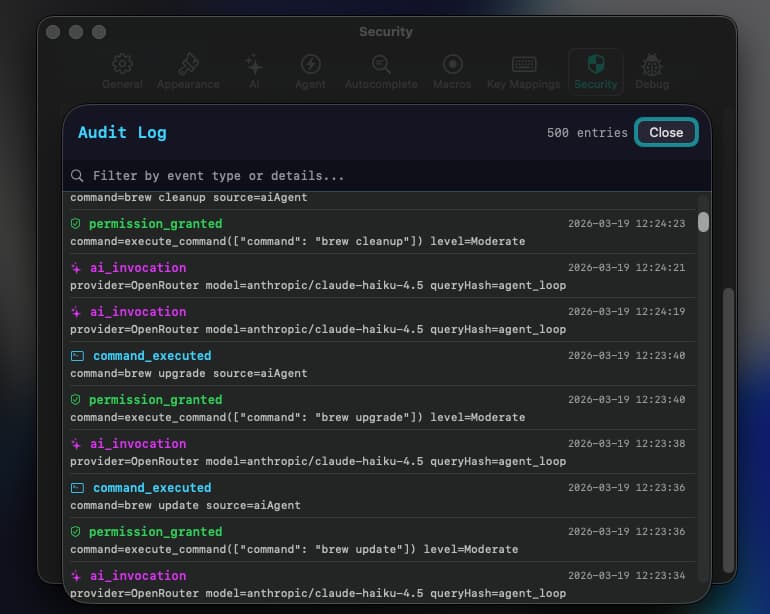Click timestamp 2026-03-19 12:23:34
The height and width of the screenshot is (614, 770).
(x=627, y=576)
